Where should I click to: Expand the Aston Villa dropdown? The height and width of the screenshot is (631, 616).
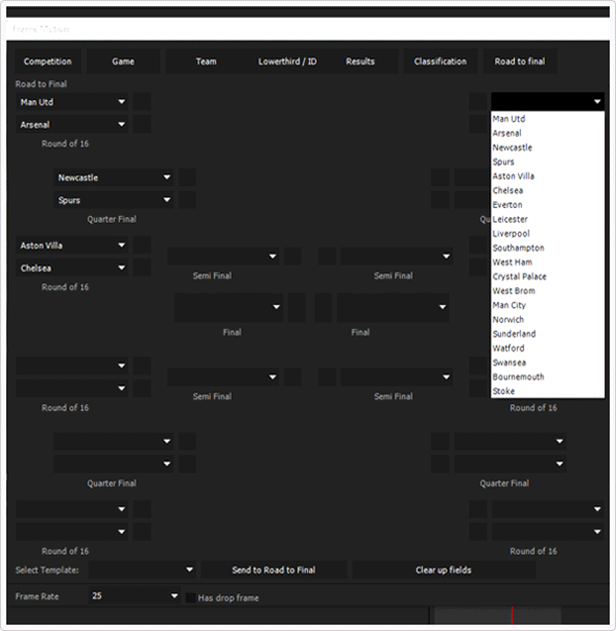[x=72, y=245]
